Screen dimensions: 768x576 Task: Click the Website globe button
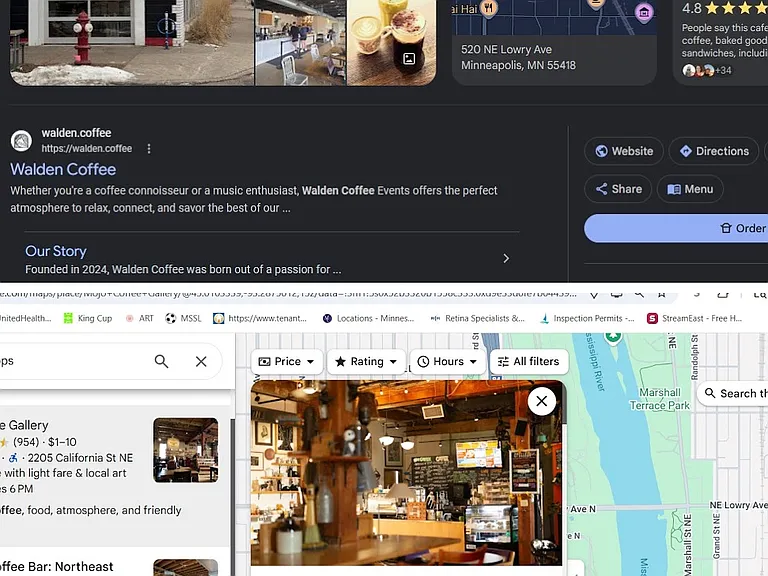click(624, 151)
